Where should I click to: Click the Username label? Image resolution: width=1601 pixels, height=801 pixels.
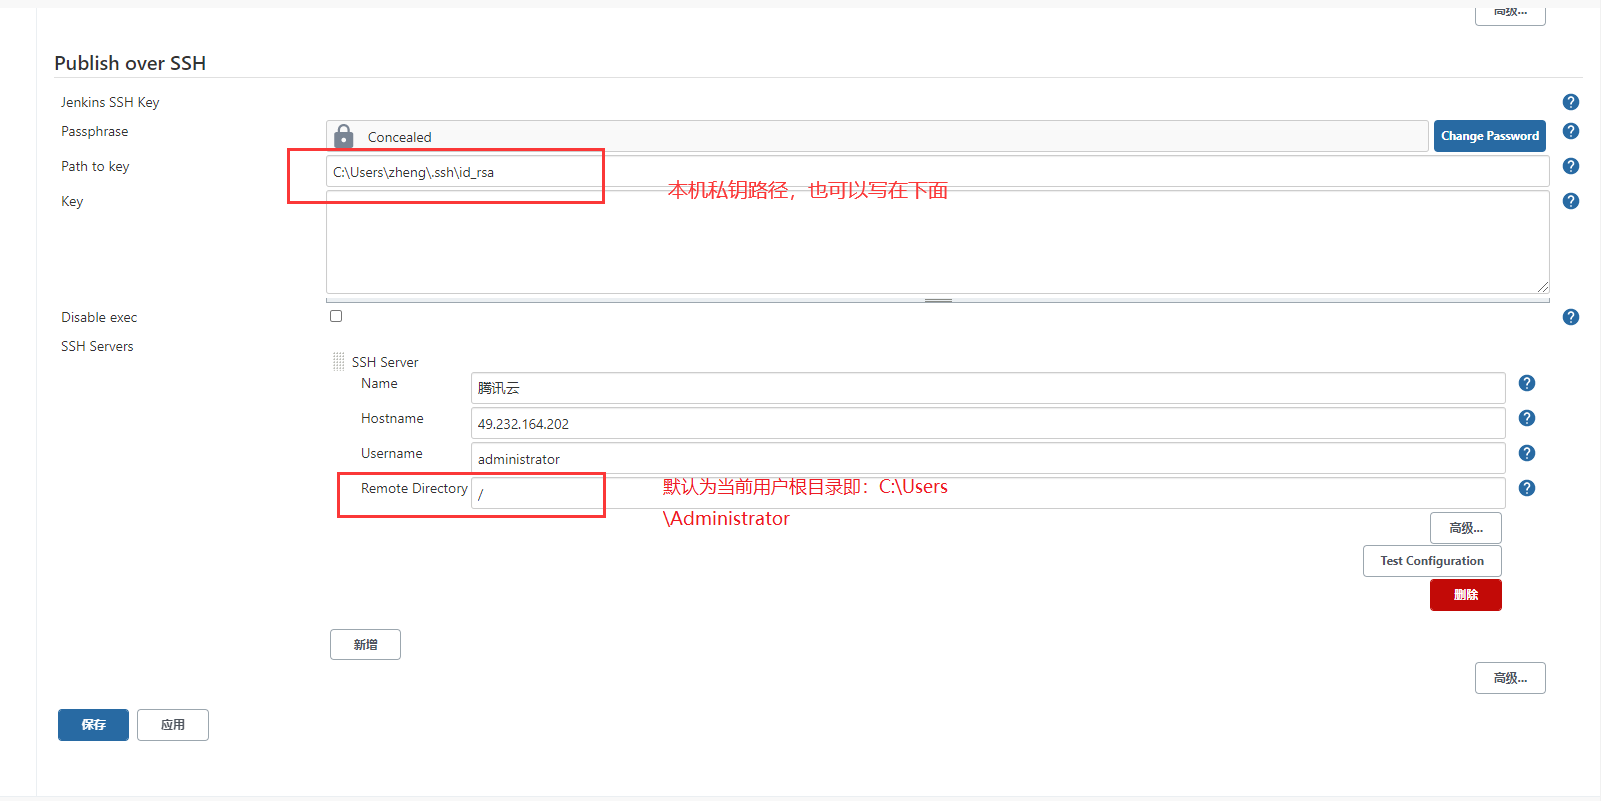click(392, 453)
